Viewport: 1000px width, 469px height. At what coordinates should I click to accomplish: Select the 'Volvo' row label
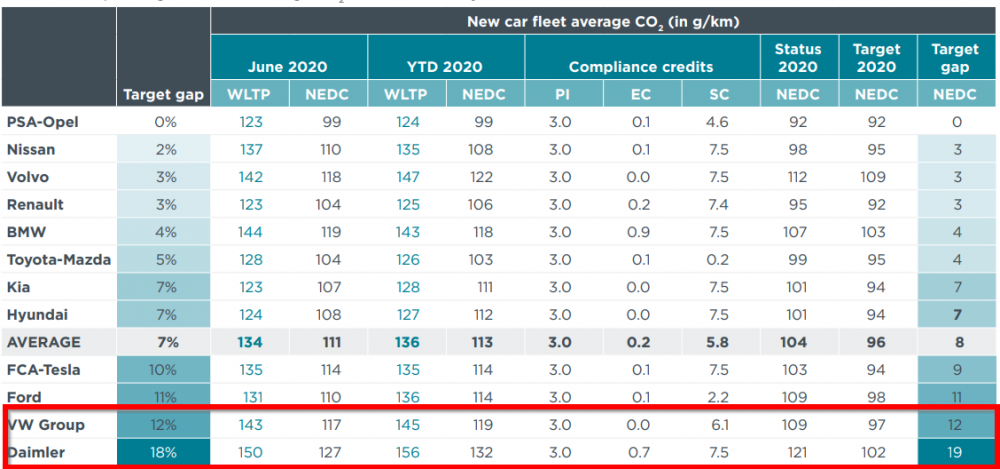[27, 177]
